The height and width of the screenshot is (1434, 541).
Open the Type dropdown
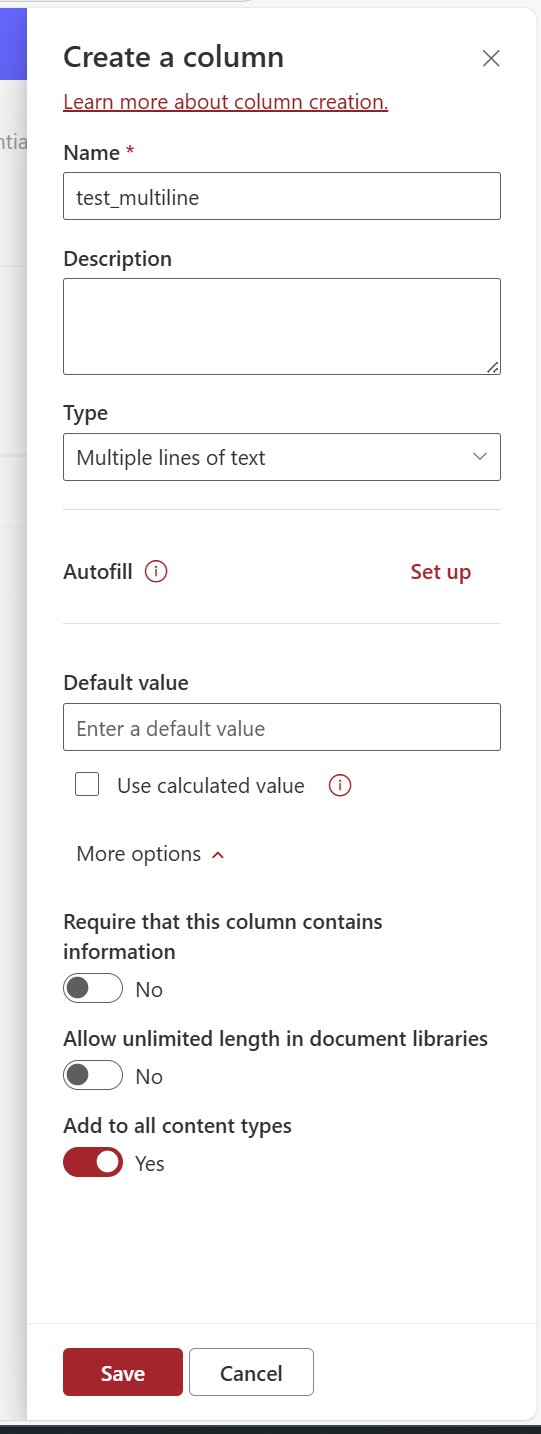coord(282,457)
